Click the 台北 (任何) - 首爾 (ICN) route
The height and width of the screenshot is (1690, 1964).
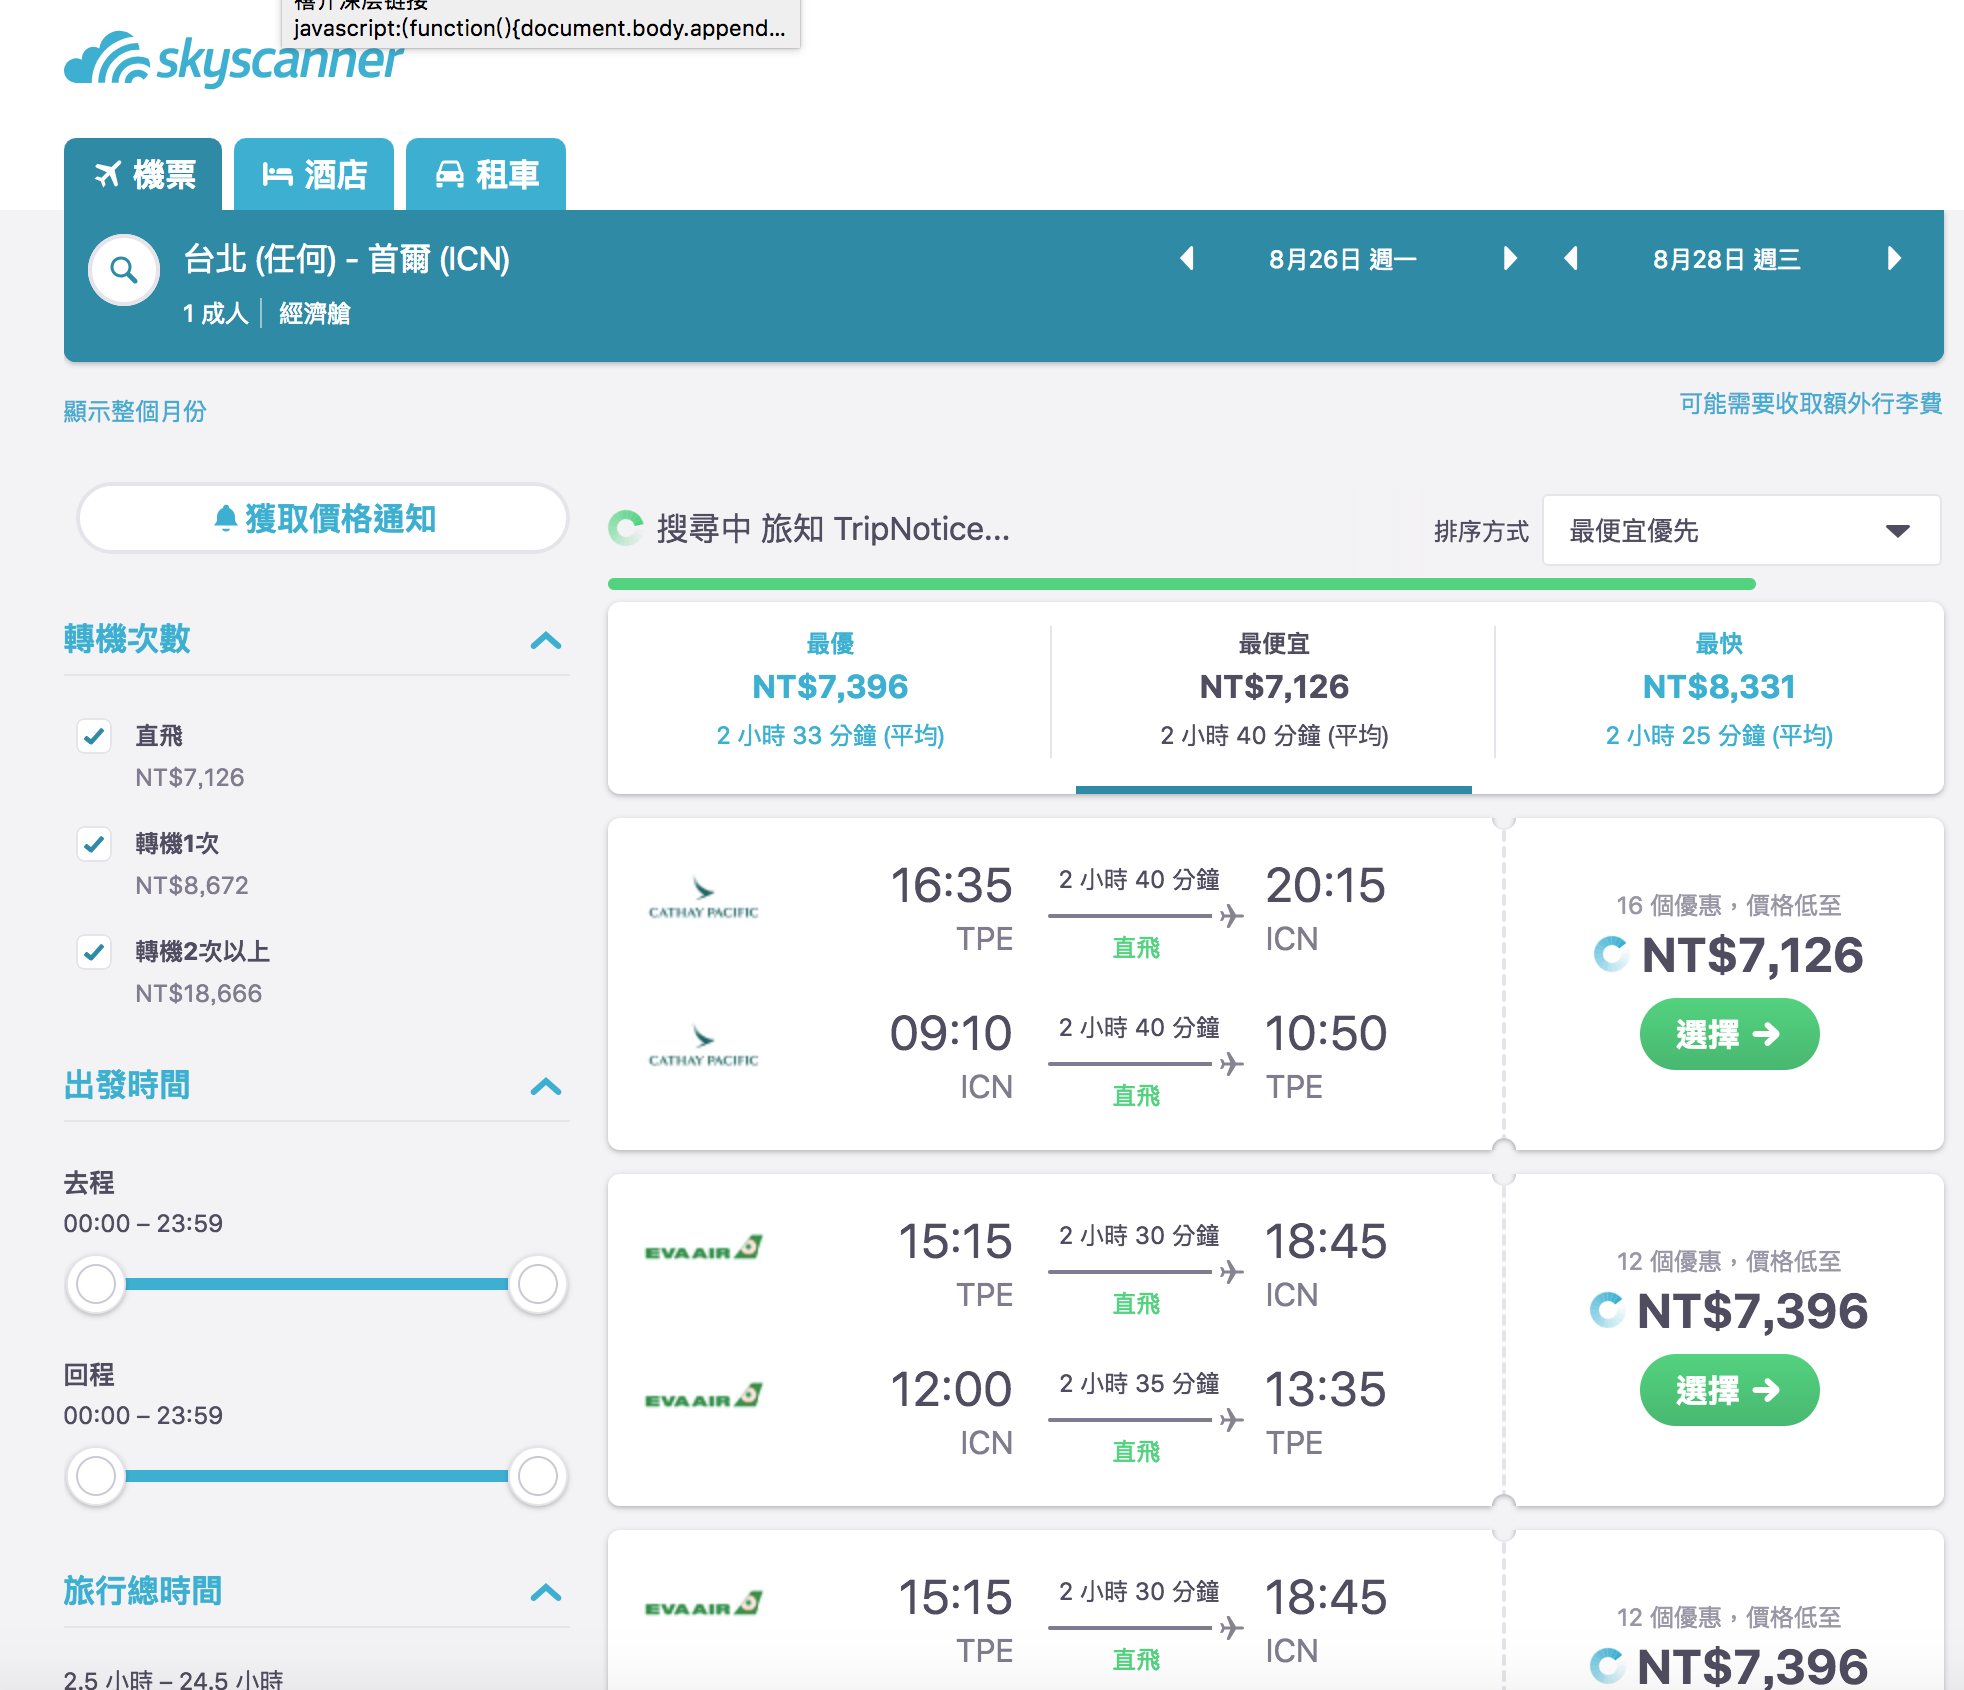(347, 259)
